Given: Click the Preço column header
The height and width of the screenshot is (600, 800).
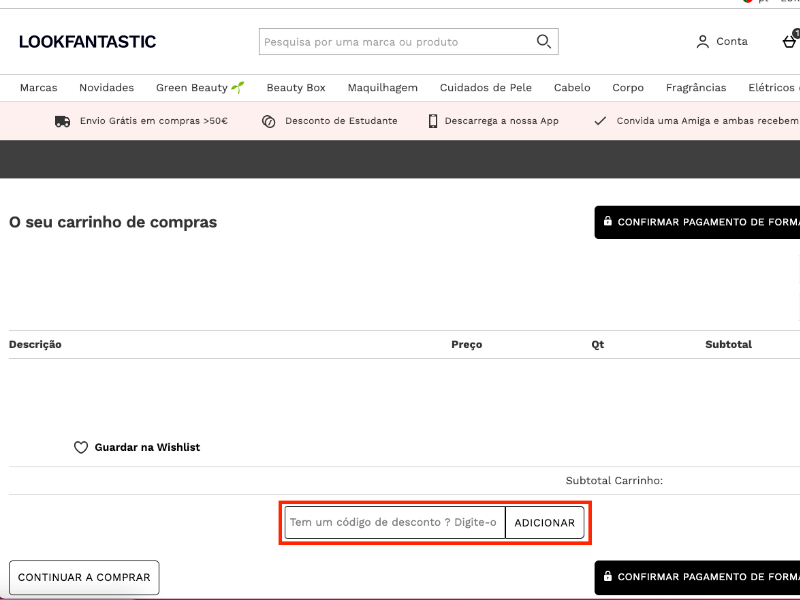Looking at the screenshot, I should coord(466,344).
